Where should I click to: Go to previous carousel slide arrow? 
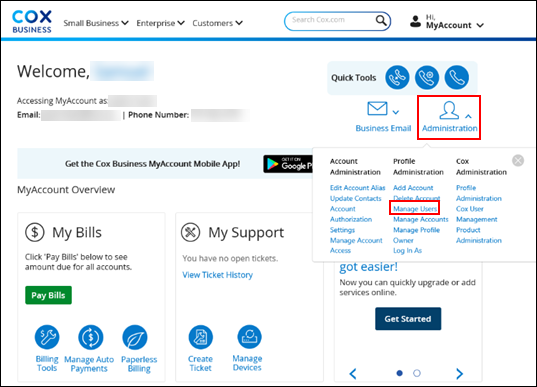[353, 374]
